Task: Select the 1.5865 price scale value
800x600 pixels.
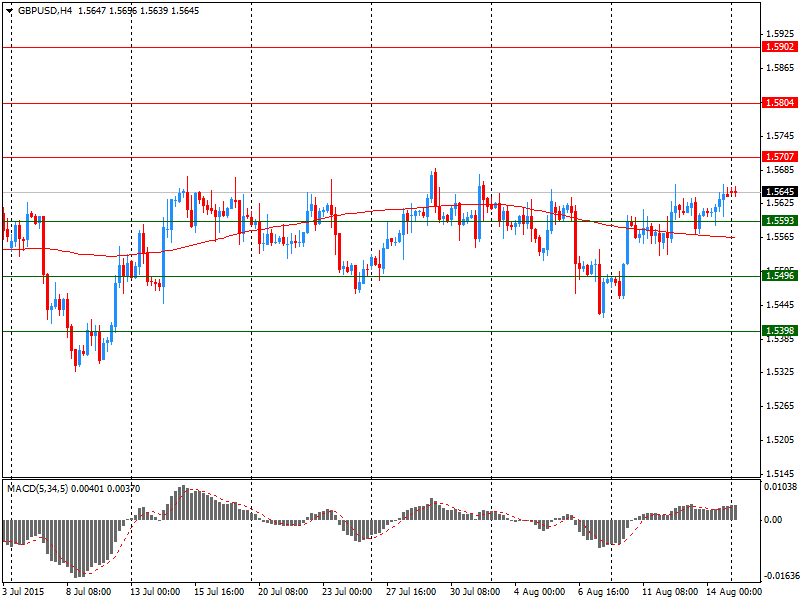Action: (x=781, y=68)
